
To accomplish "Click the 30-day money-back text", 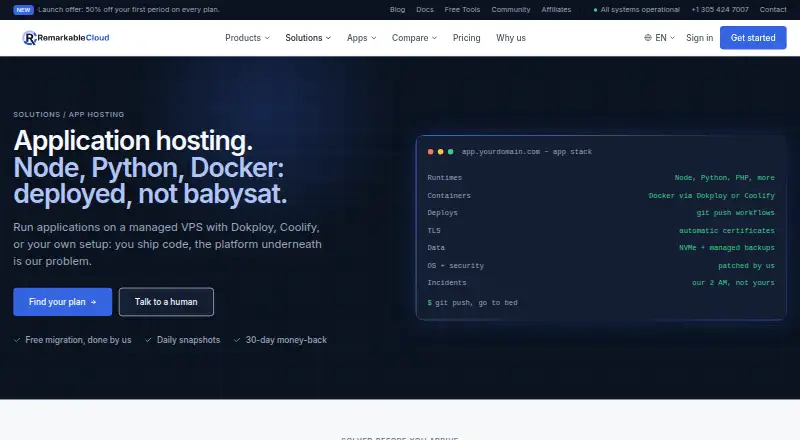I will click(x=286, y=340).
